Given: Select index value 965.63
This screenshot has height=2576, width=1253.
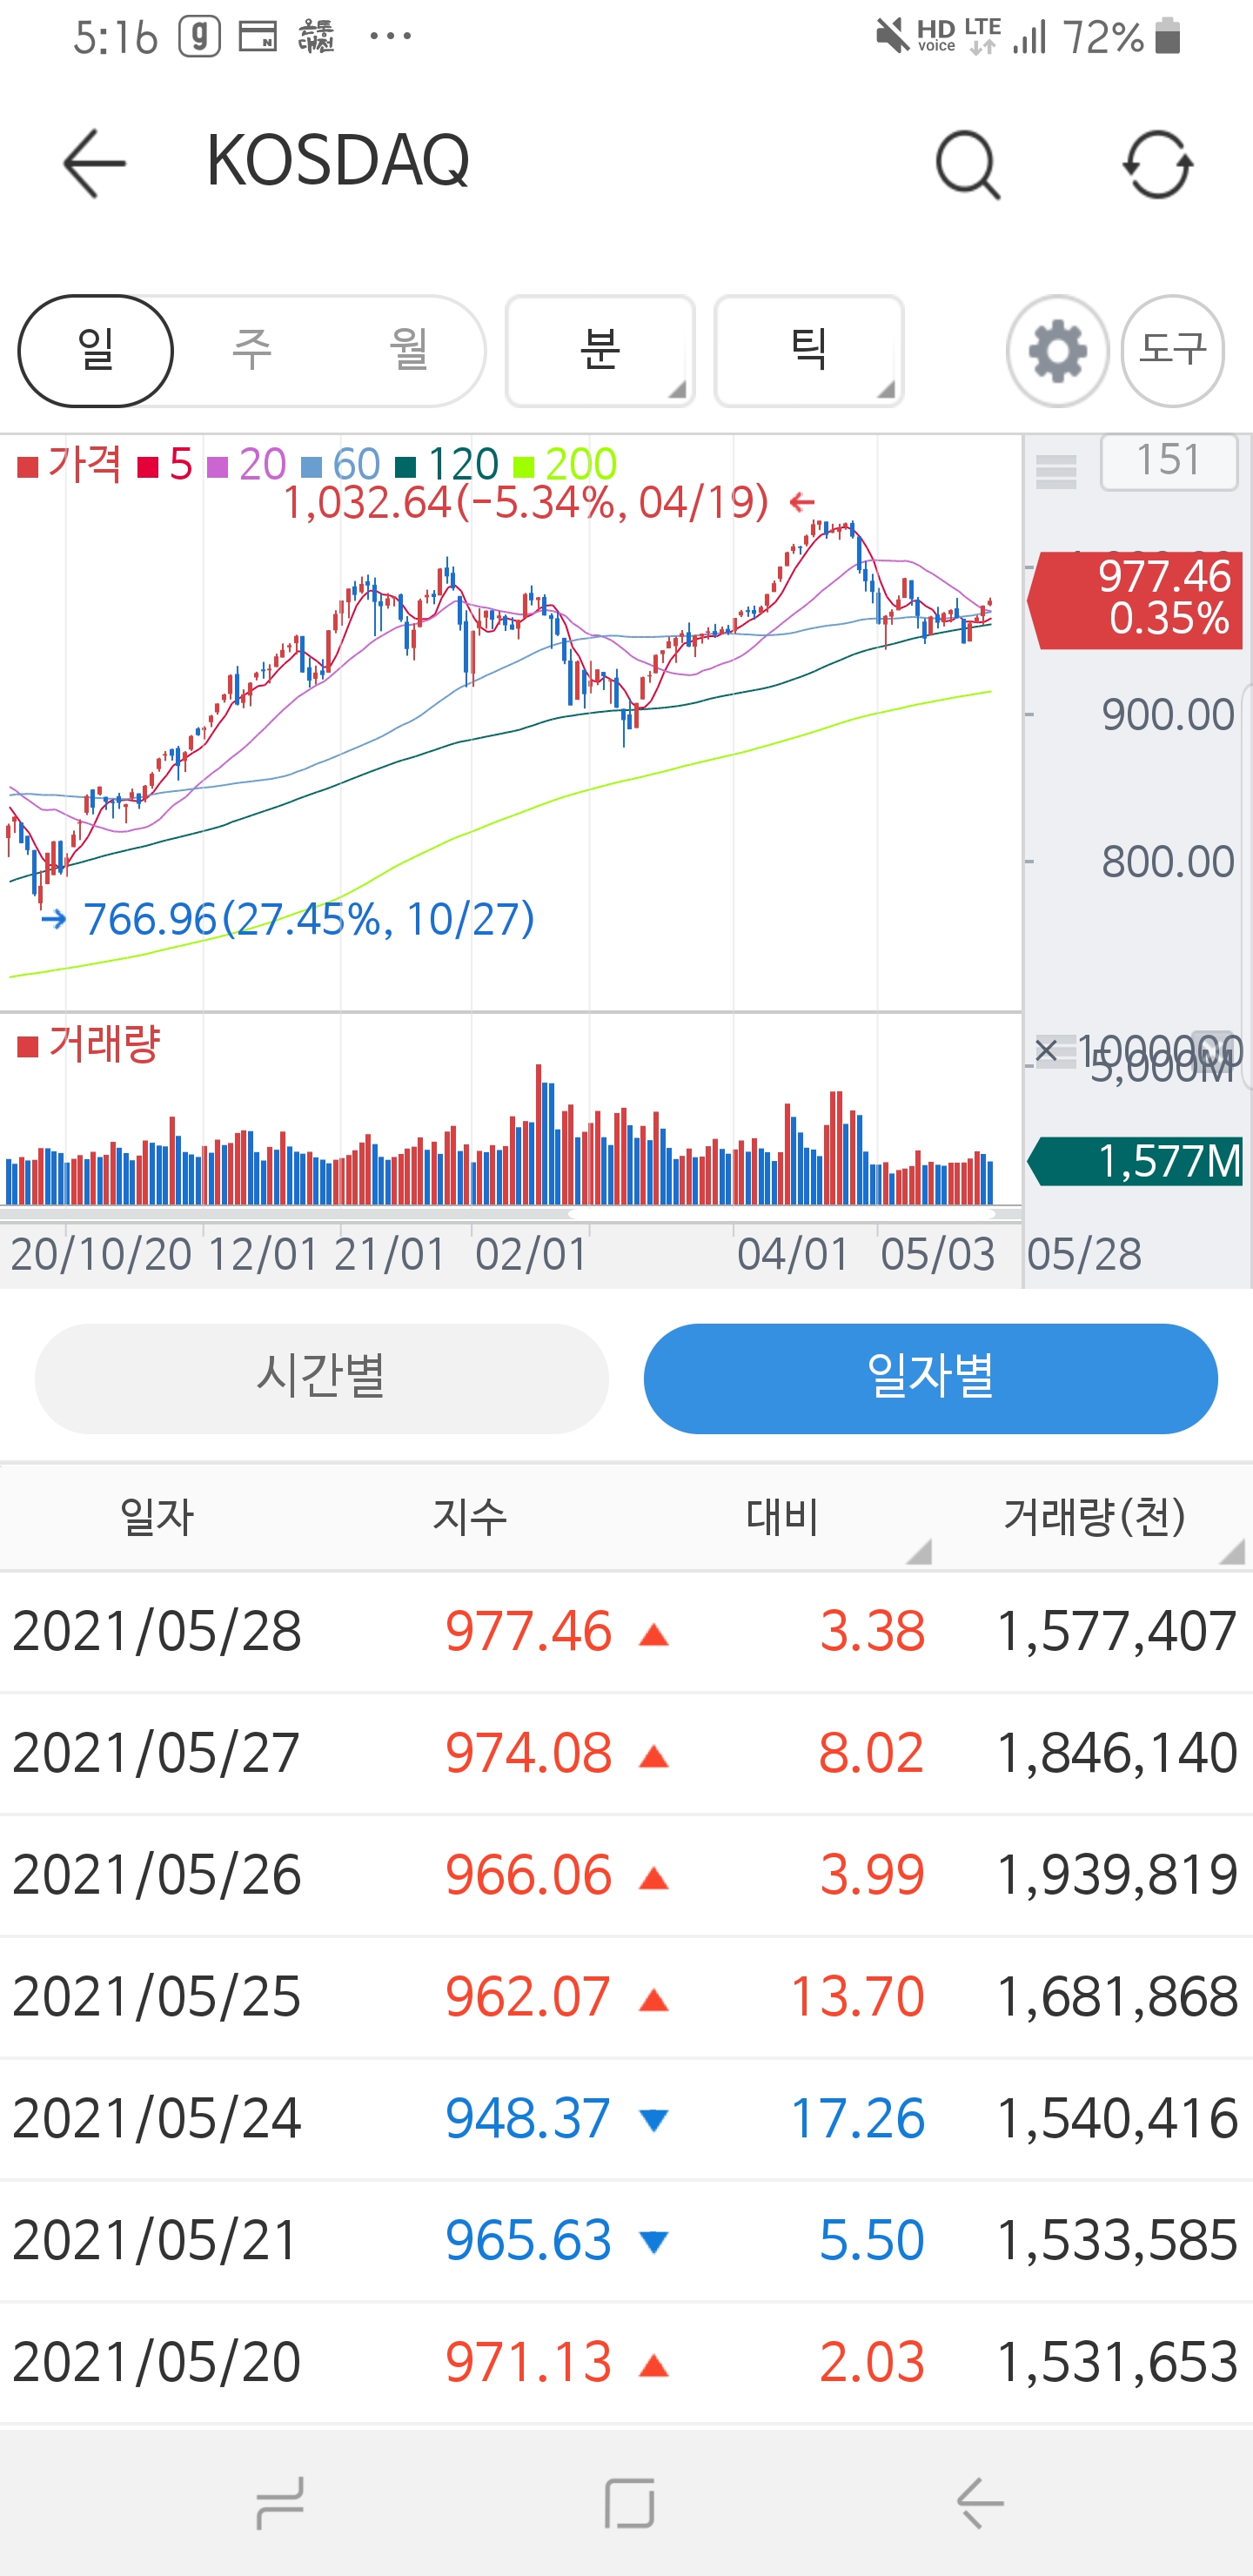Looking at the screenshot, I should coord(528,2240).
